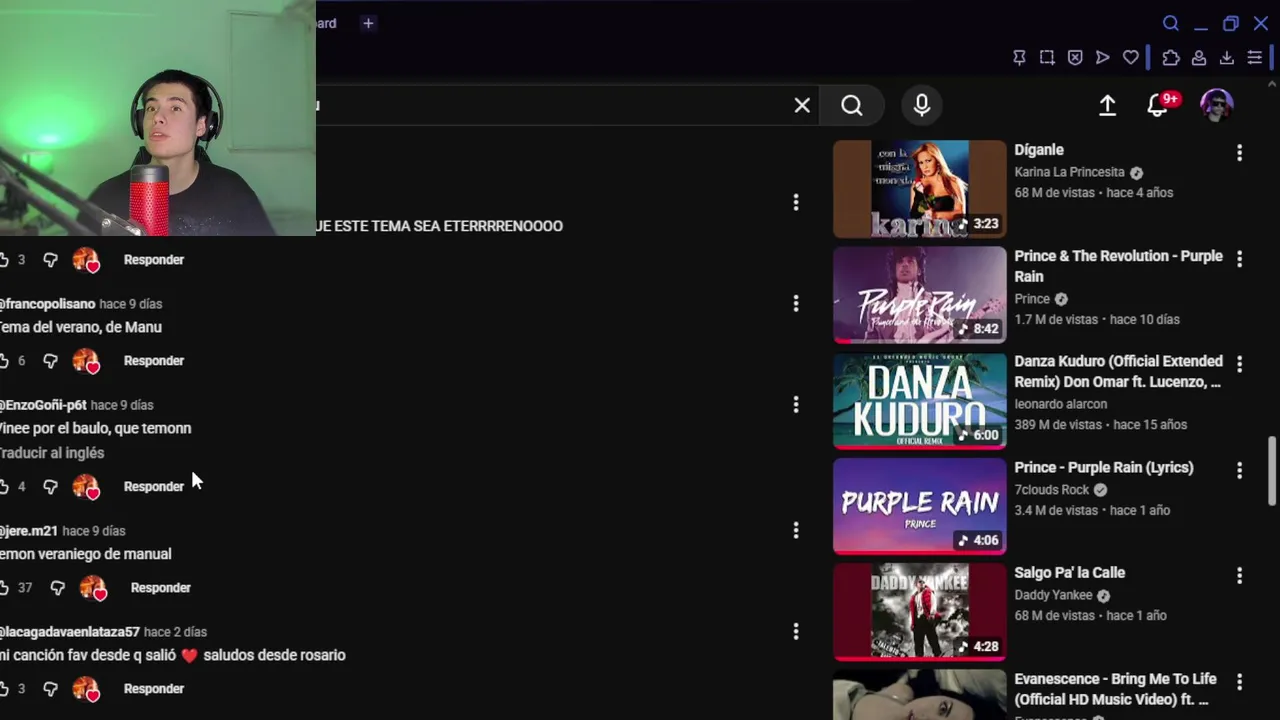This screenshot has width=1280, height=720.
Task: Open the browser extensions puzzle icon
Action: [x=1171, y=58]
